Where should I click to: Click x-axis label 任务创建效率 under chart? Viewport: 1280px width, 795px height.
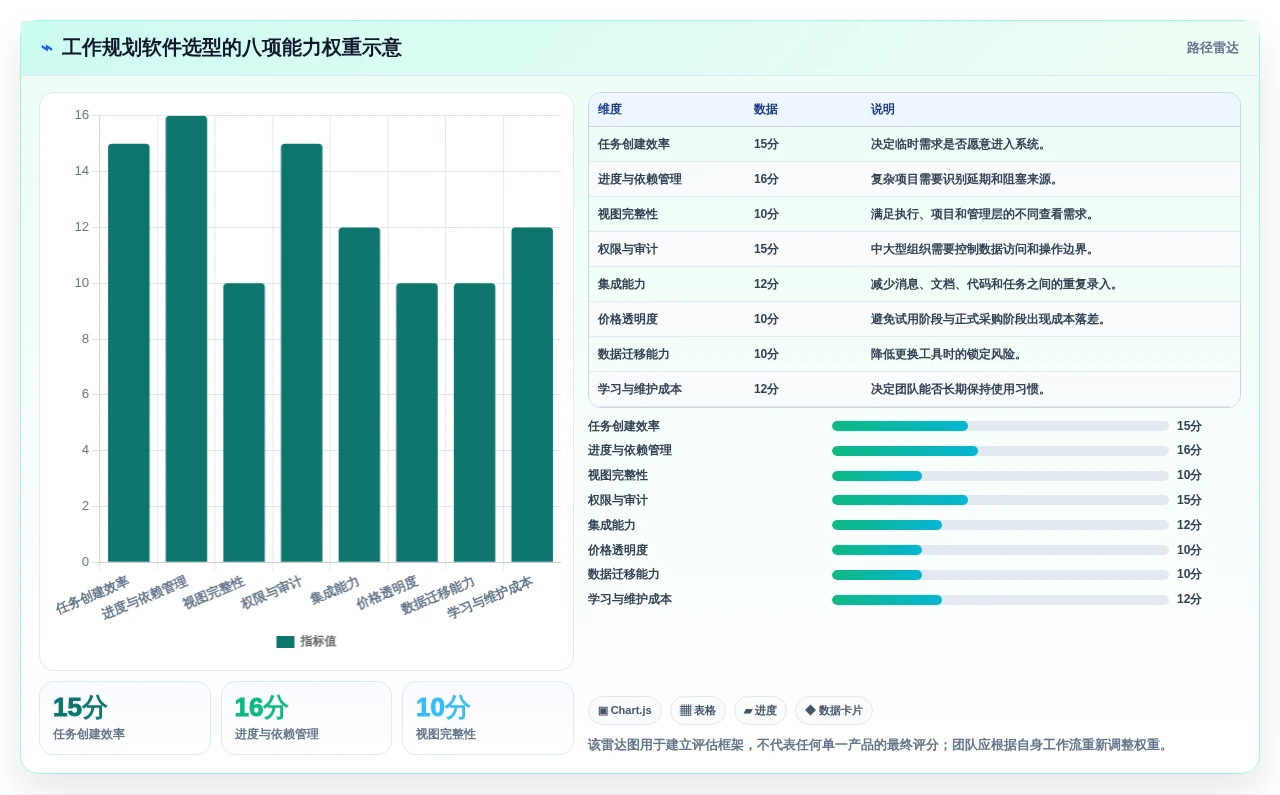pos(94,595)
